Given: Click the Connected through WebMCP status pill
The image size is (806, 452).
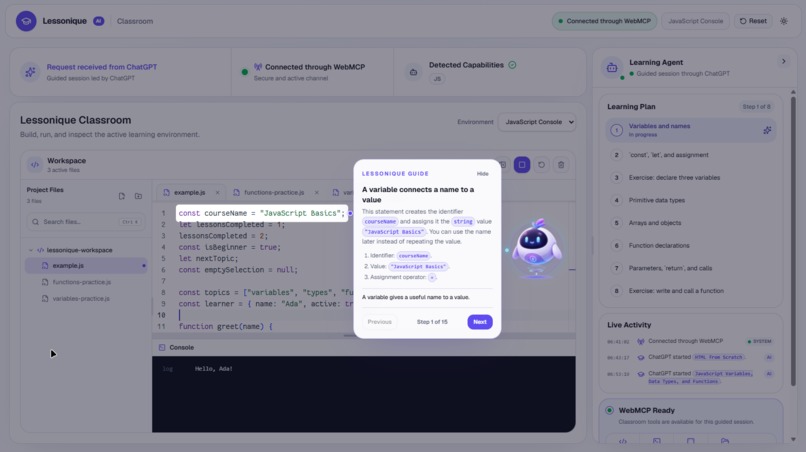Looking at the screenshot, I should pos(604,21).
